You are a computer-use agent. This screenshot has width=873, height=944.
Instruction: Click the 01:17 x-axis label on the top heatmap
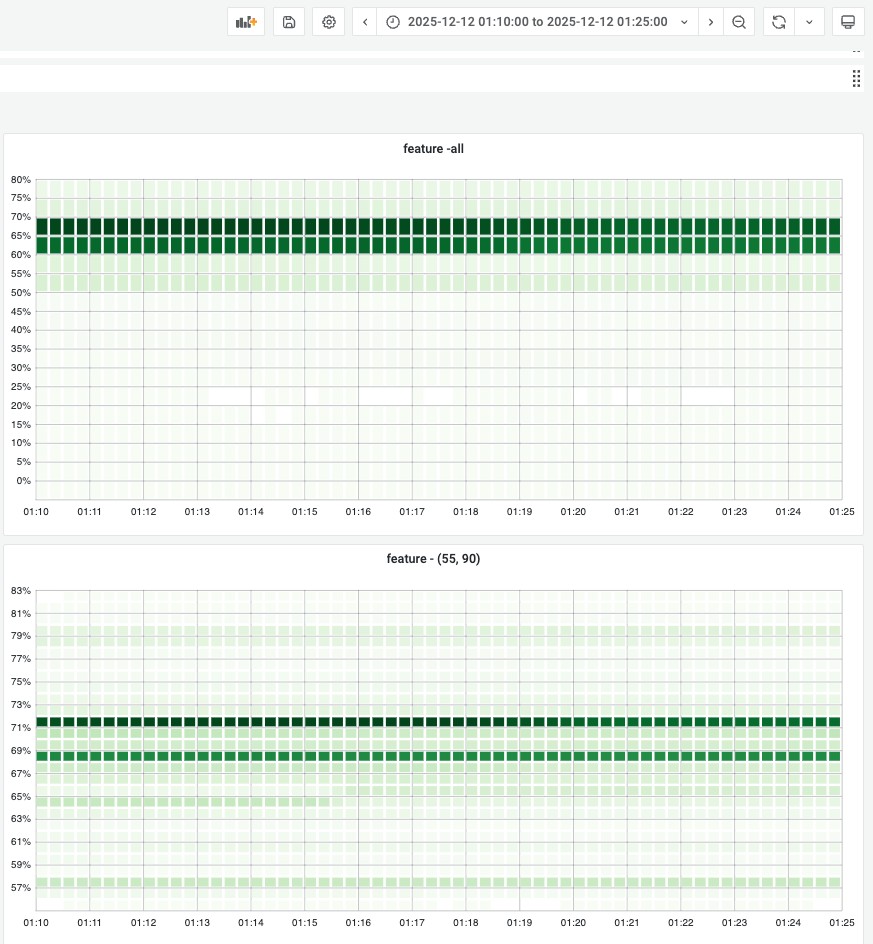coord(412,512)
